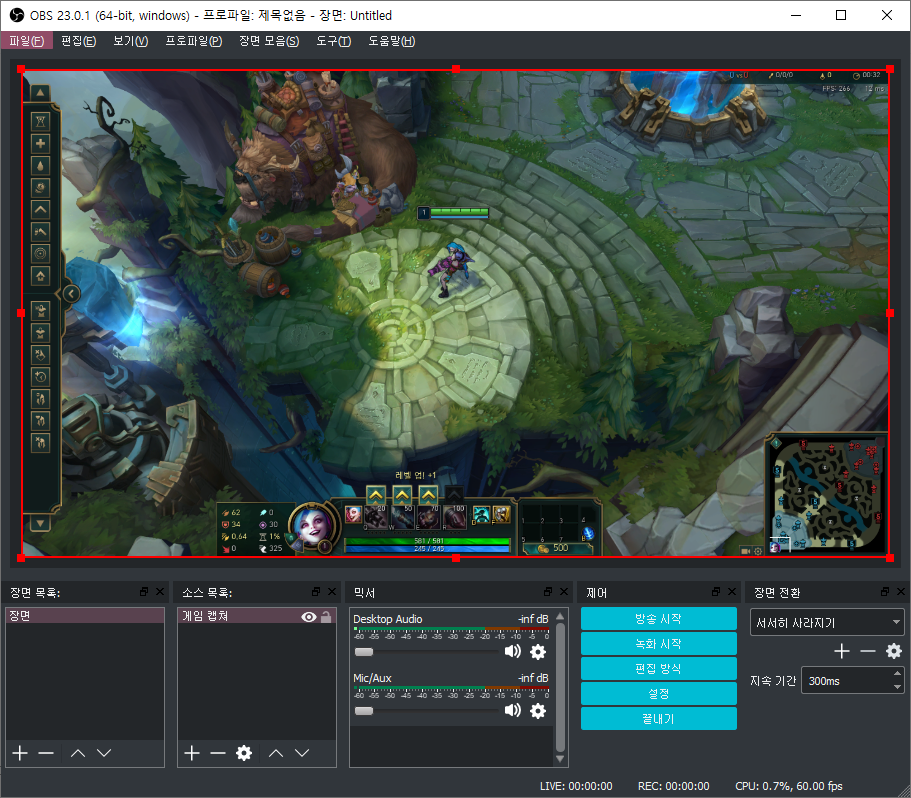Click the mixer scrollbar down arrow
The height and width of the screenshot is (798, 911).
pos(560,759)
